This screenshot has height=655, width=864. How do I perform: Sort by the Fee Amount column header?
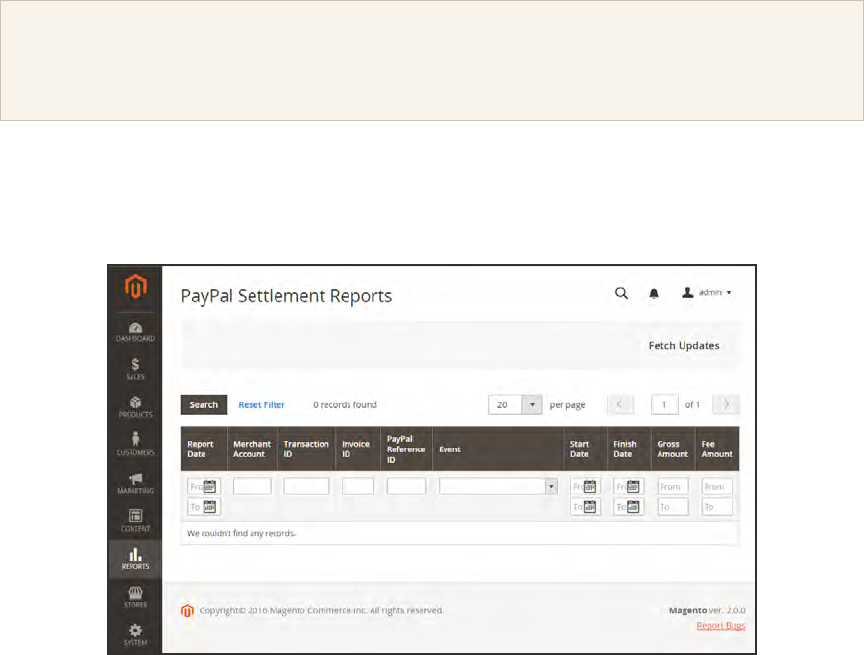click(717, 449)
